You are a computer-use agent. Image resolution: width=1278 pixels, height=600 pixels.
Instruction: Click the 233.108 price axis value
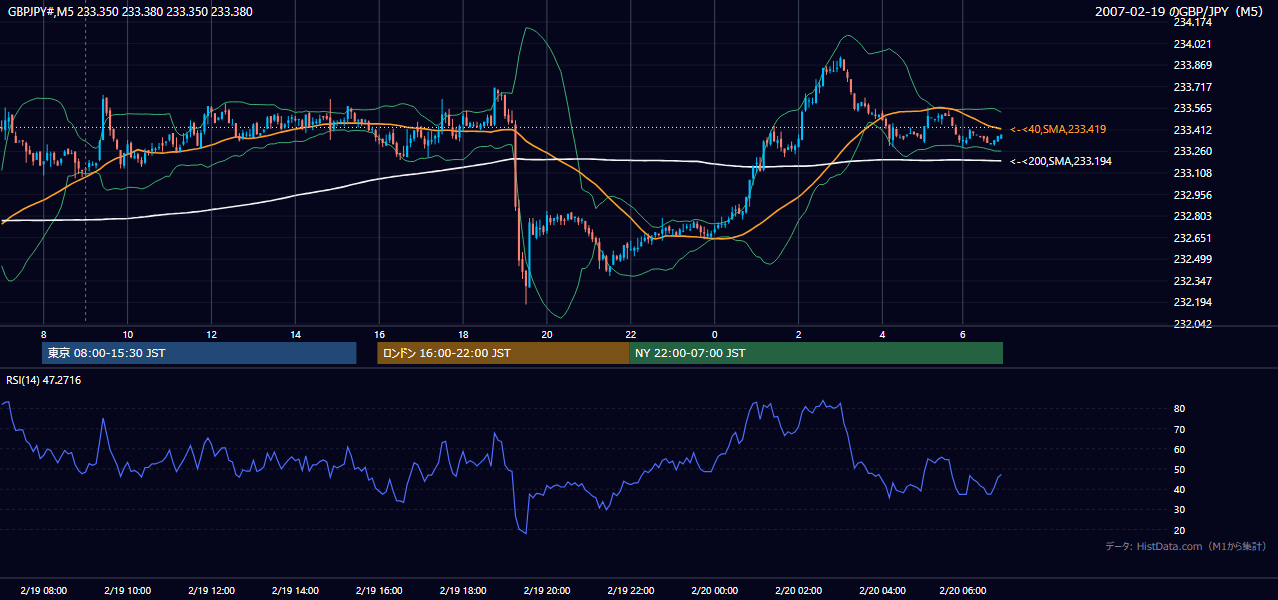pyautogui.click(x=1192, y=173)
